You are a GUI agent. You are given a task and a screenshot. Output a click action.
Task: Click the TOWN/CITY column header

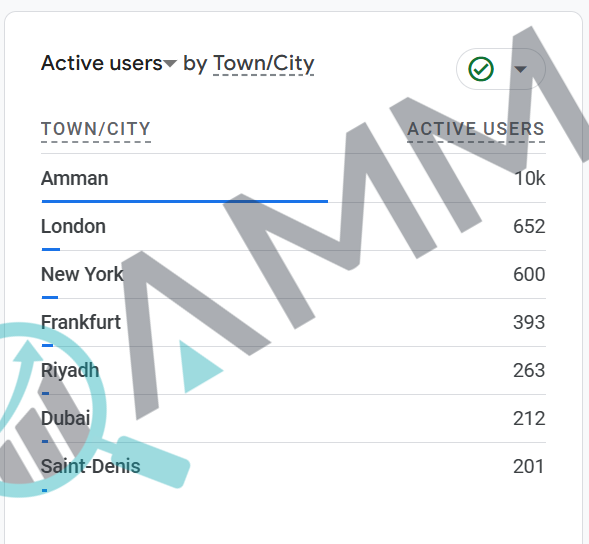(x=96, y=129)
